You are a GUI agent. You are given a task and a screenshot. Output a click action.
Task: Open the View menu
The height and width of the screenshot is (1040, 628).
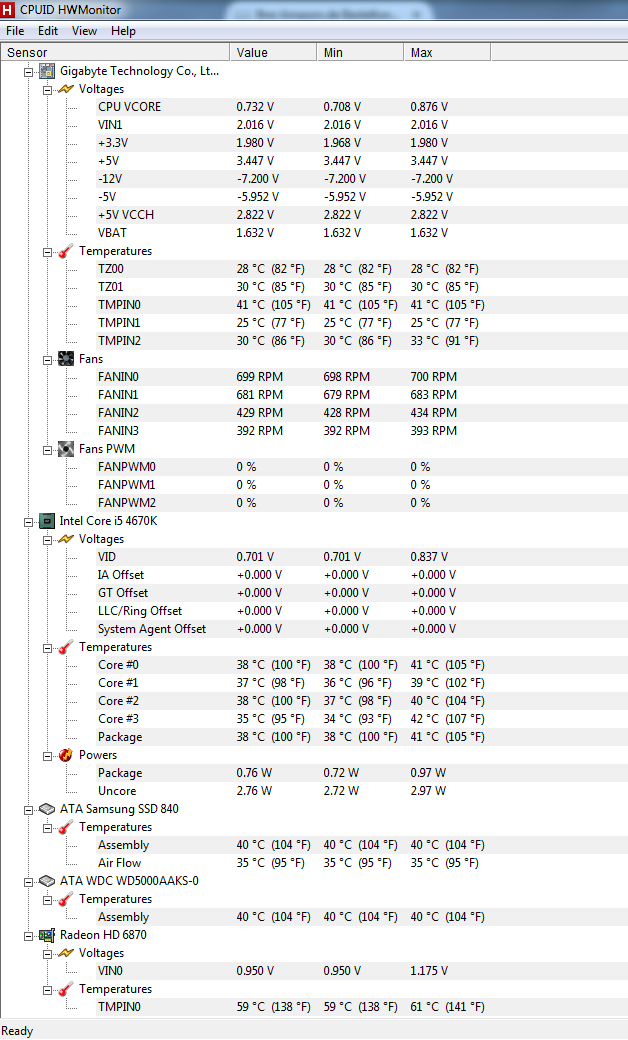(84, 31)
